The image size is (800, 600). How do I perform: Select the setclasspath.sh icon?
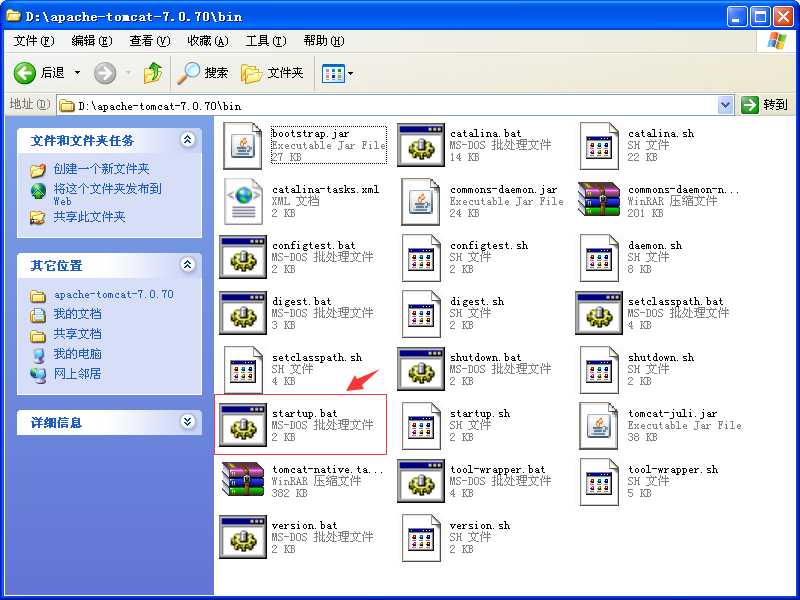pos(243,370)
